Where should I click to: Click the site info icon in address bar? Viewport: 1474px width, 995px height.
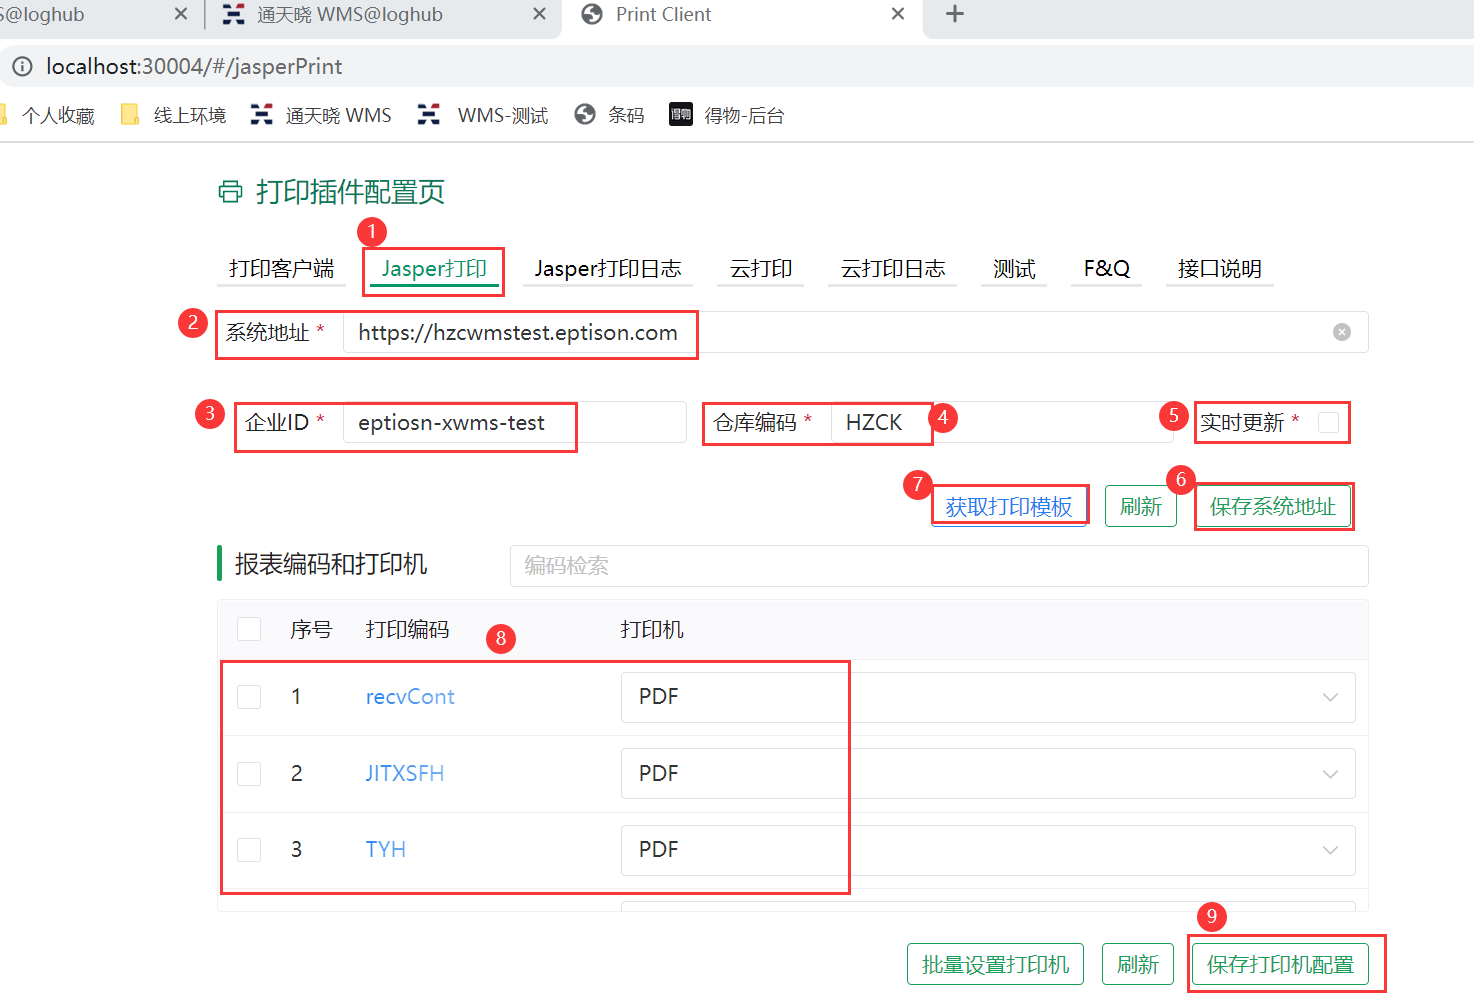click(x=22, y=67)
